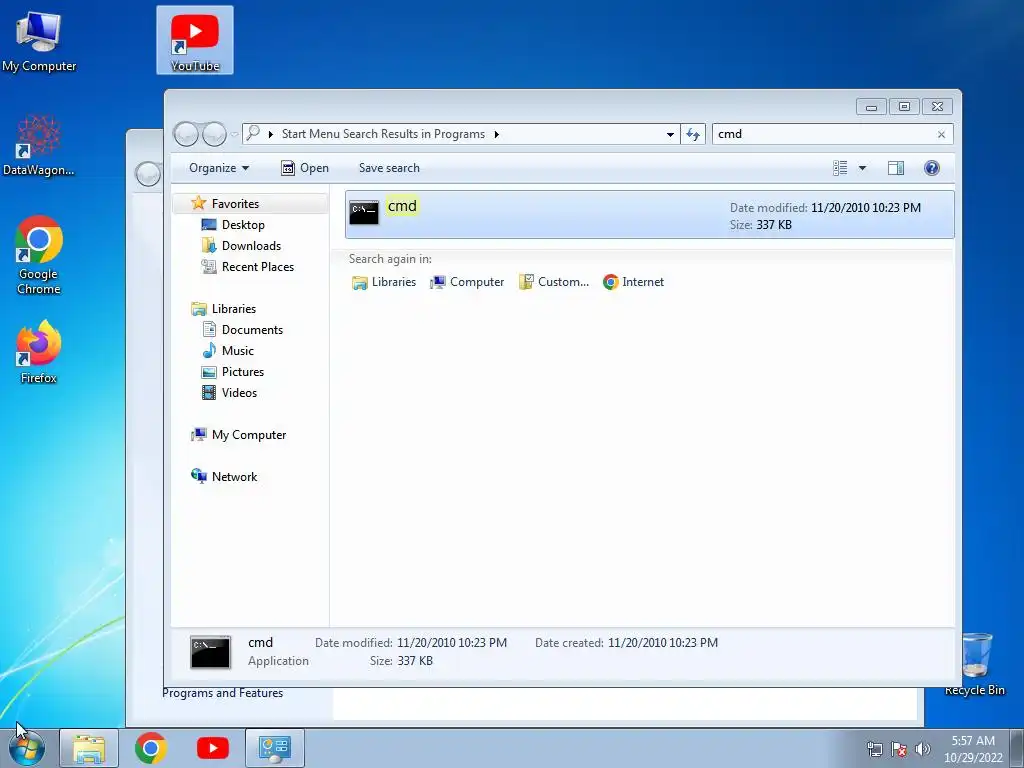
Task: Launch YouTube from the taskbar
Action: tap(213, 748)
